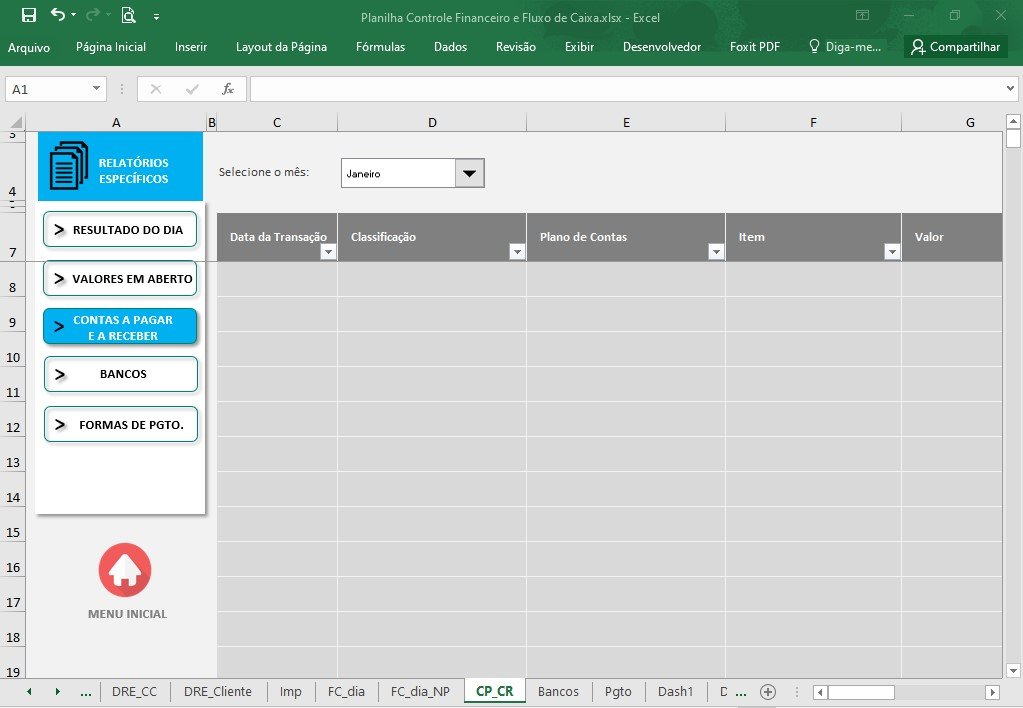This screenshot has height=708, width=1023.
Task: Click the Insert Function fx icon
Action: point(228,89)
